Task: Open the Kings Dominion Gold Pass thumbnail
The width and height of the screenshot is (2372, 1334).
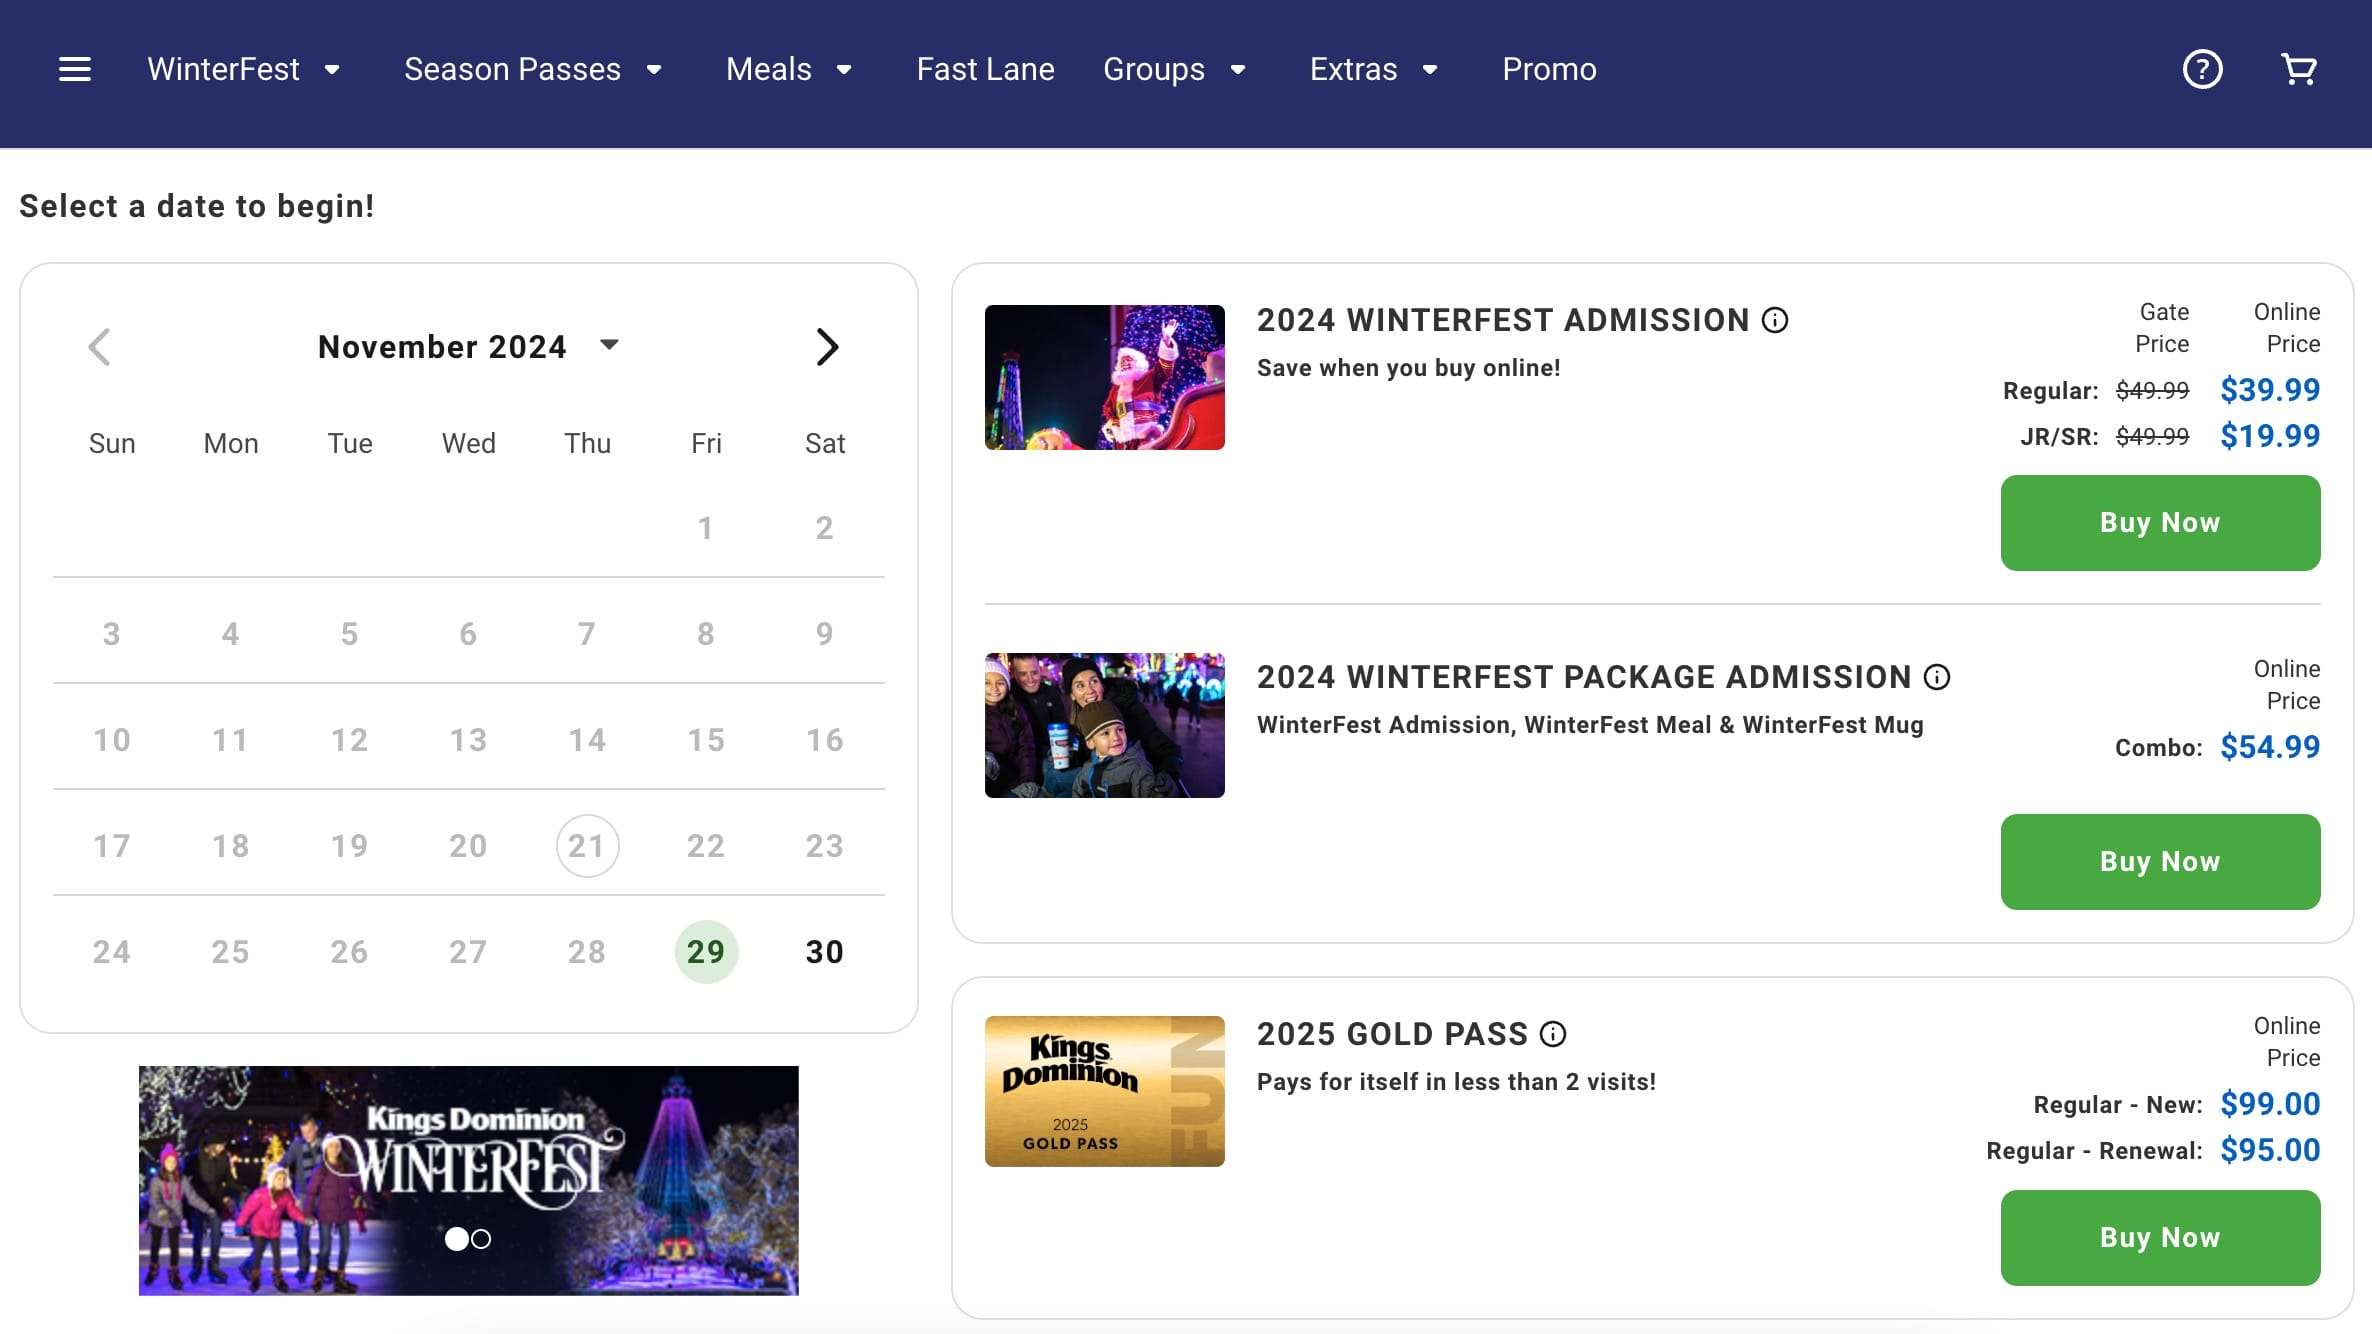Action: [1104, 1091]
